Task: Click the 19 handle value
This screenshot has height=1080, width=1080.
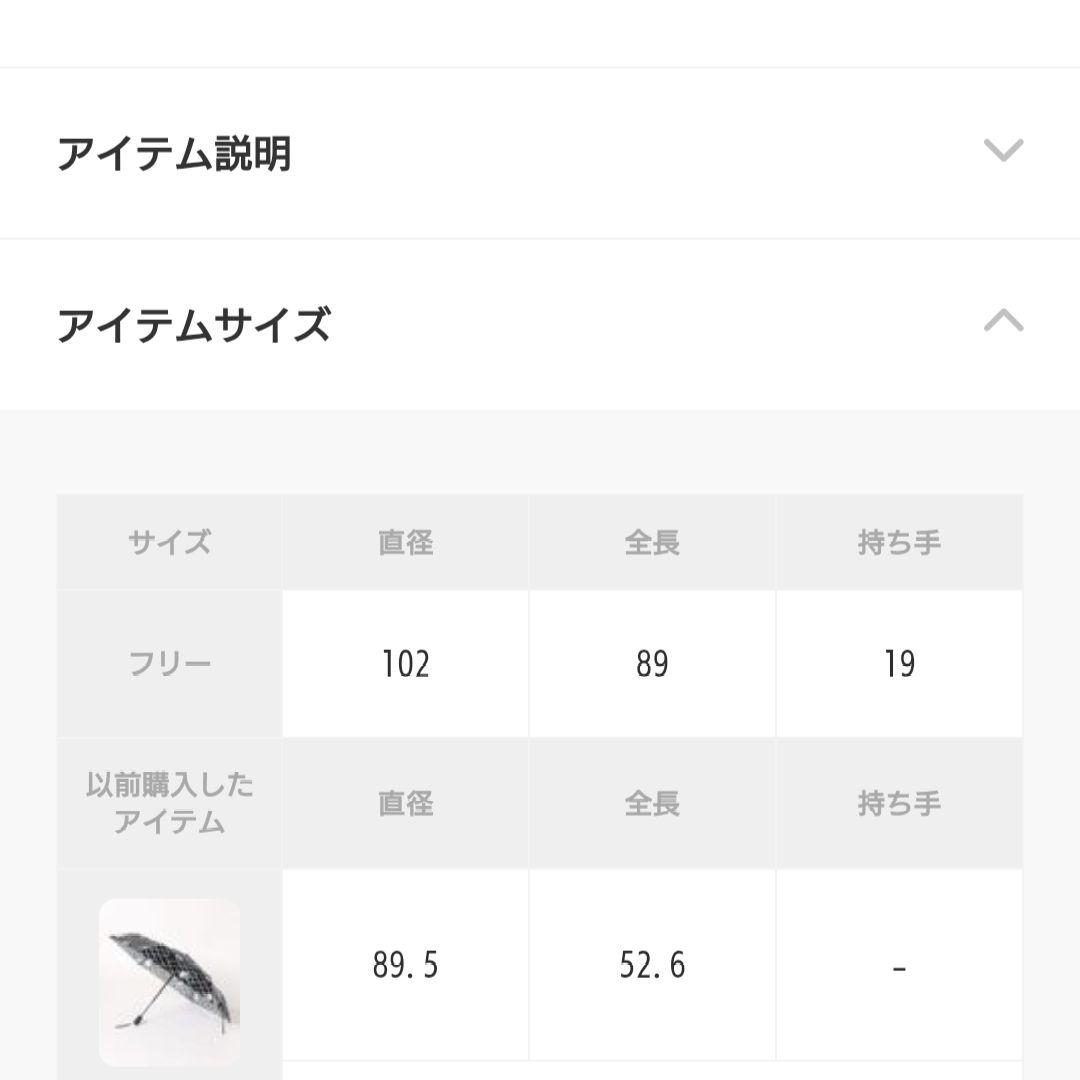Action: (899, 663)
